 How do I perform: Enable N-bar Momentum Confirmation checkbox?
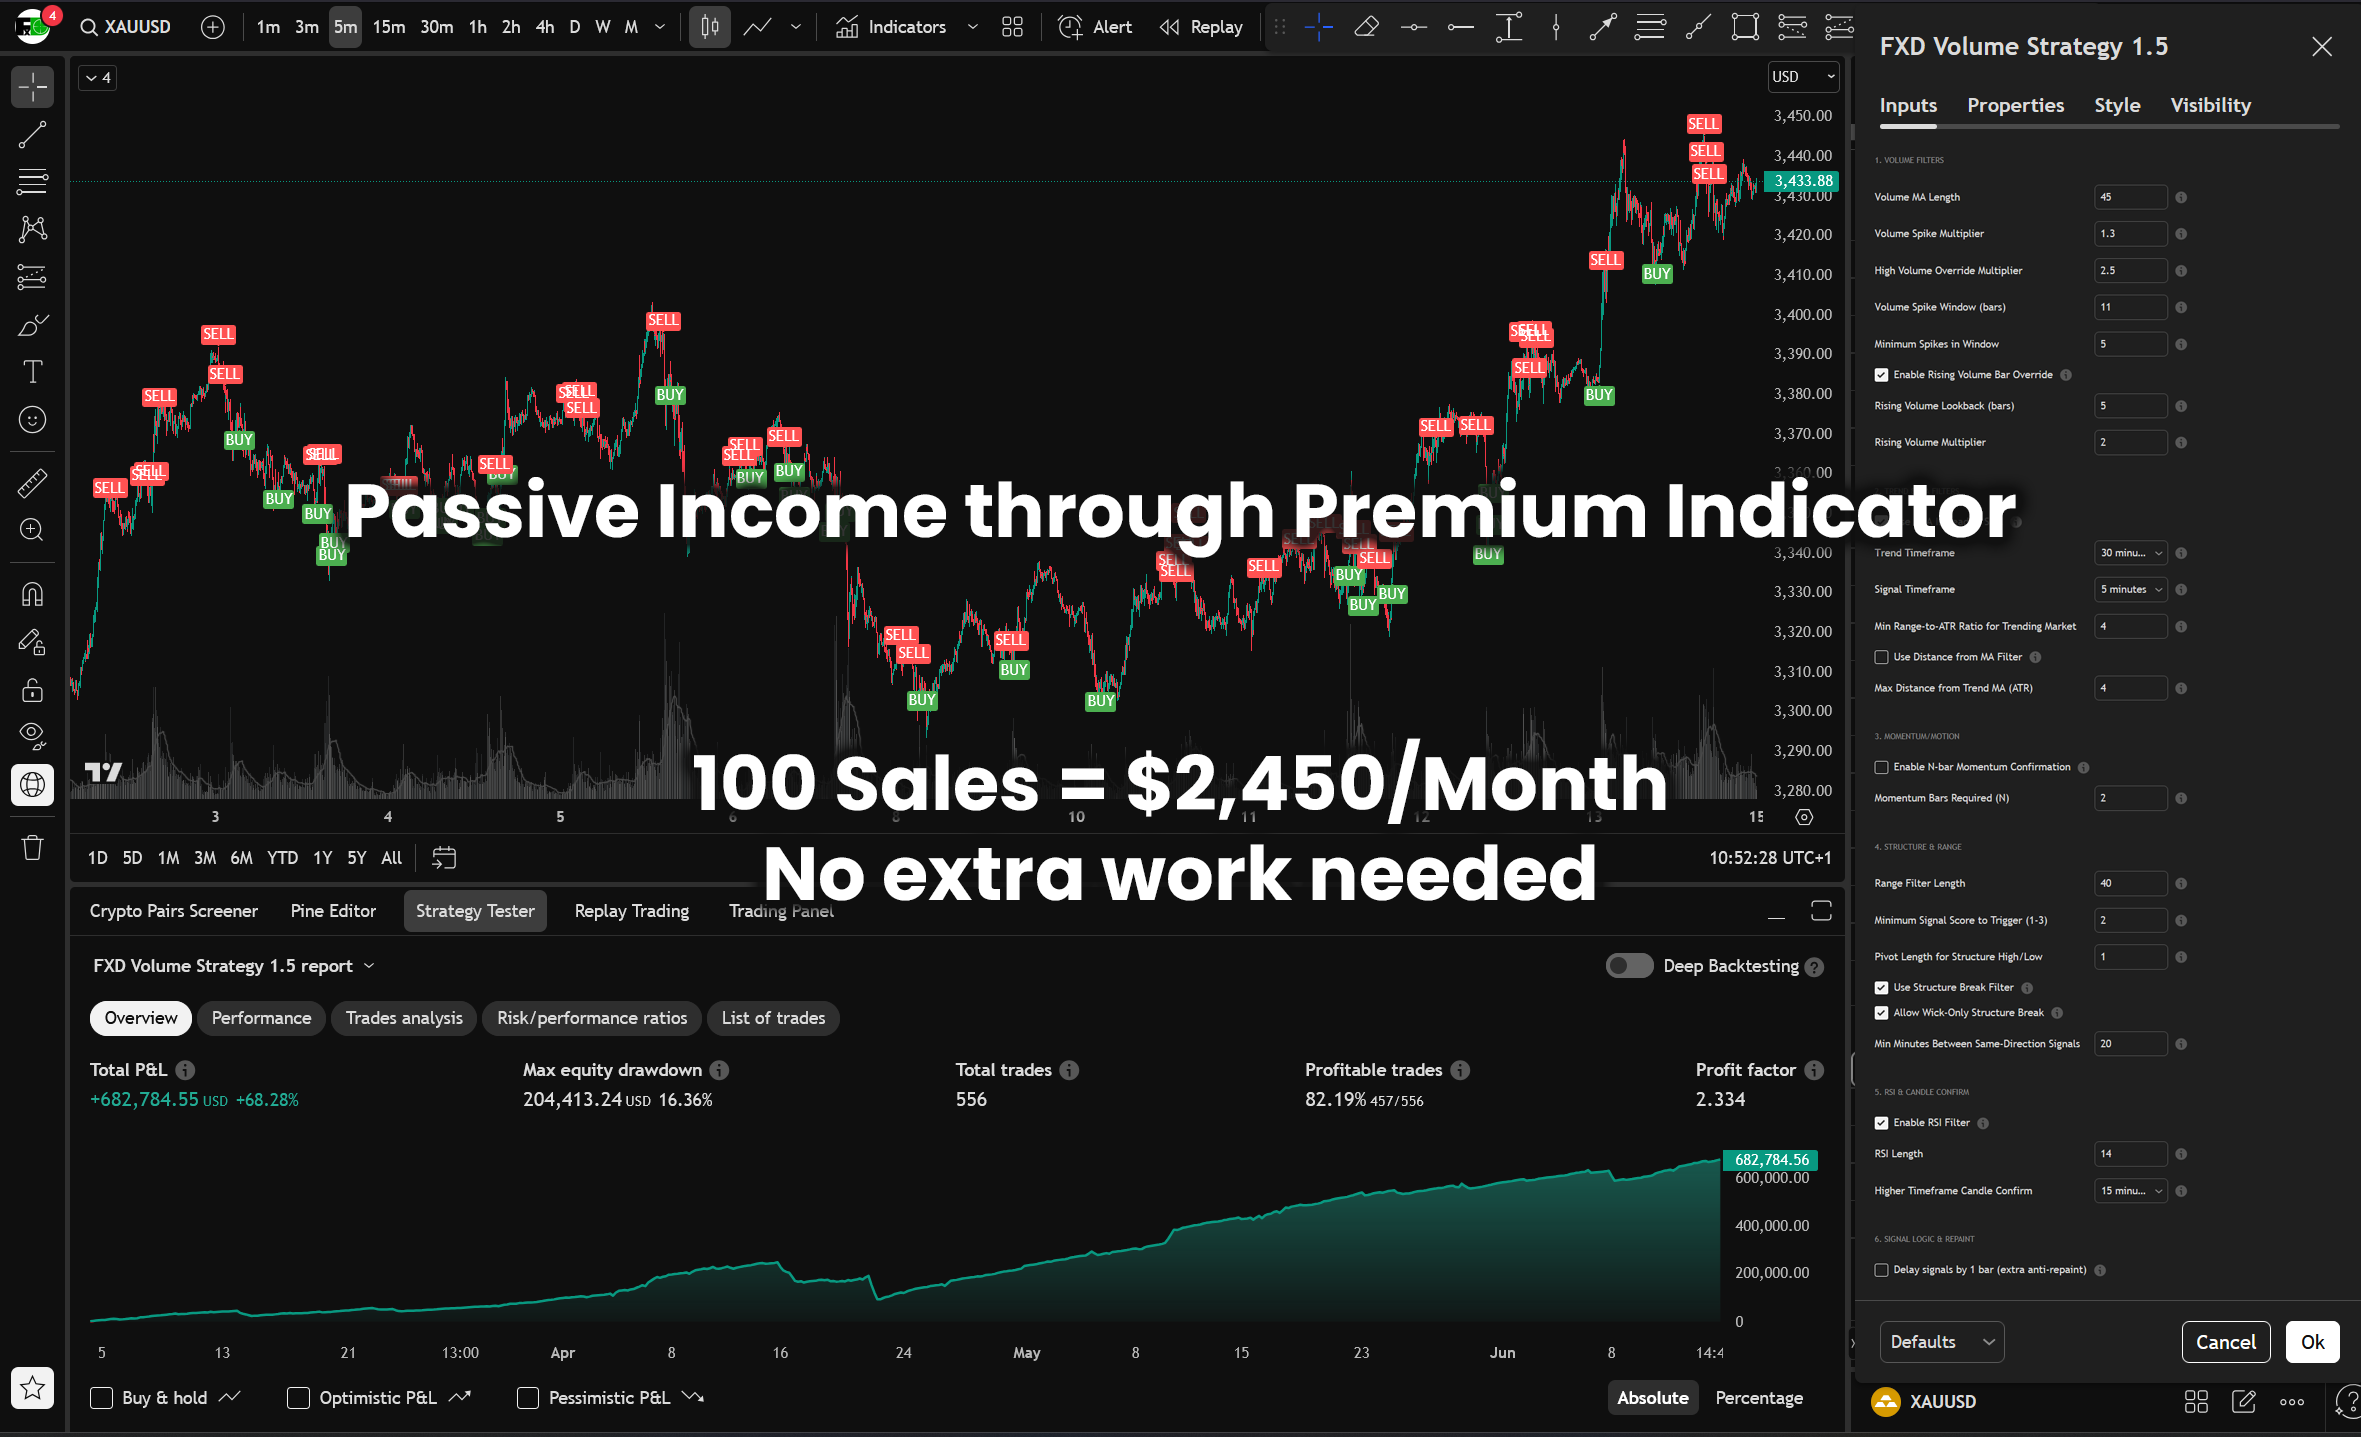[x=1881, y=767]
